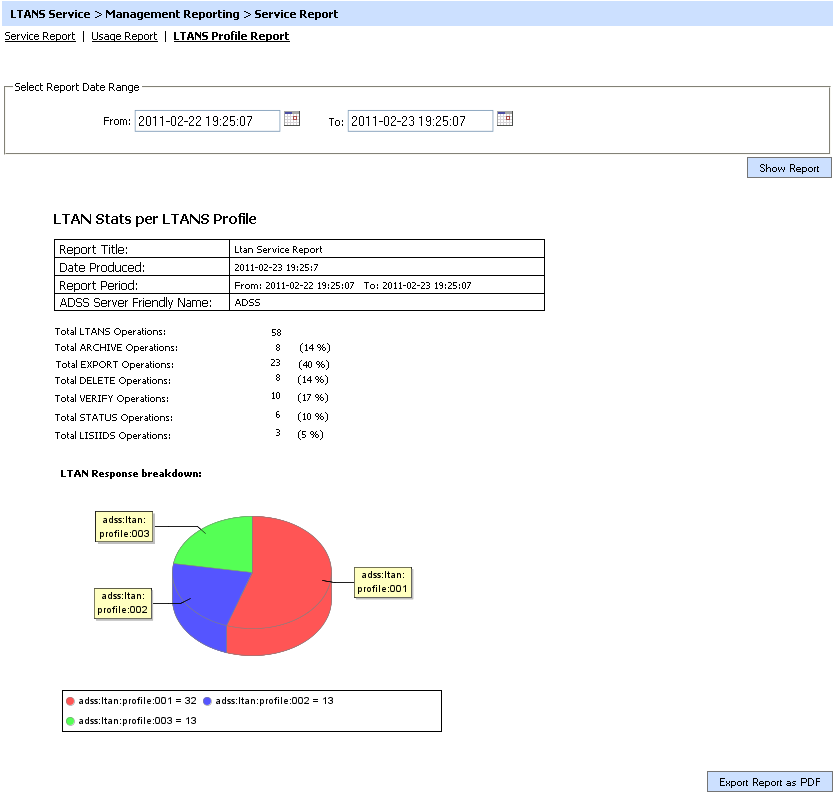Screen dimensions: 836x802
Task: Focus the From date input field
Action: (207, 121)
